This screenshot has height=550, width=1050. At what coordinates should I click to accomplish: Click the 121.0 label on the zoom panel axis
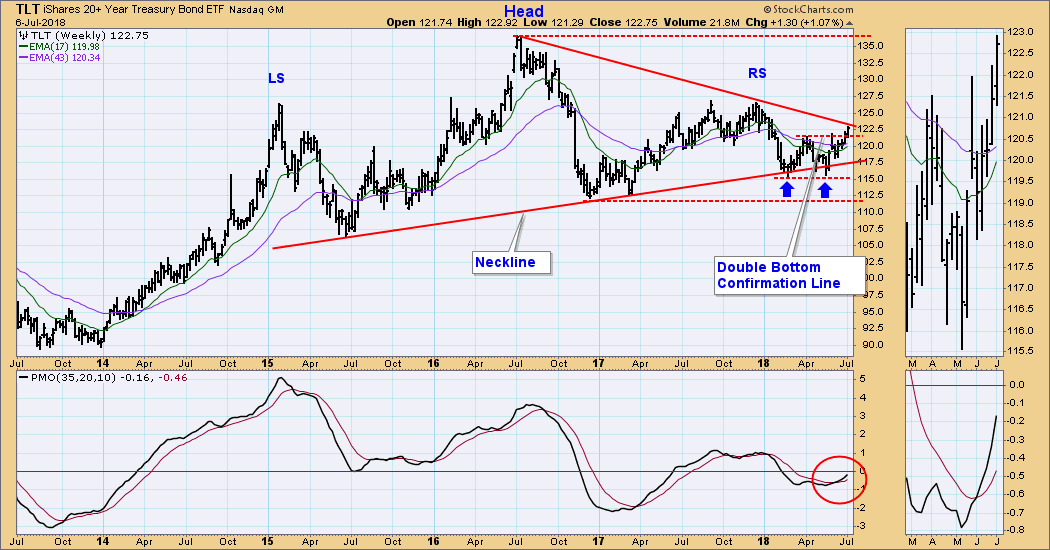[1021, 117]
